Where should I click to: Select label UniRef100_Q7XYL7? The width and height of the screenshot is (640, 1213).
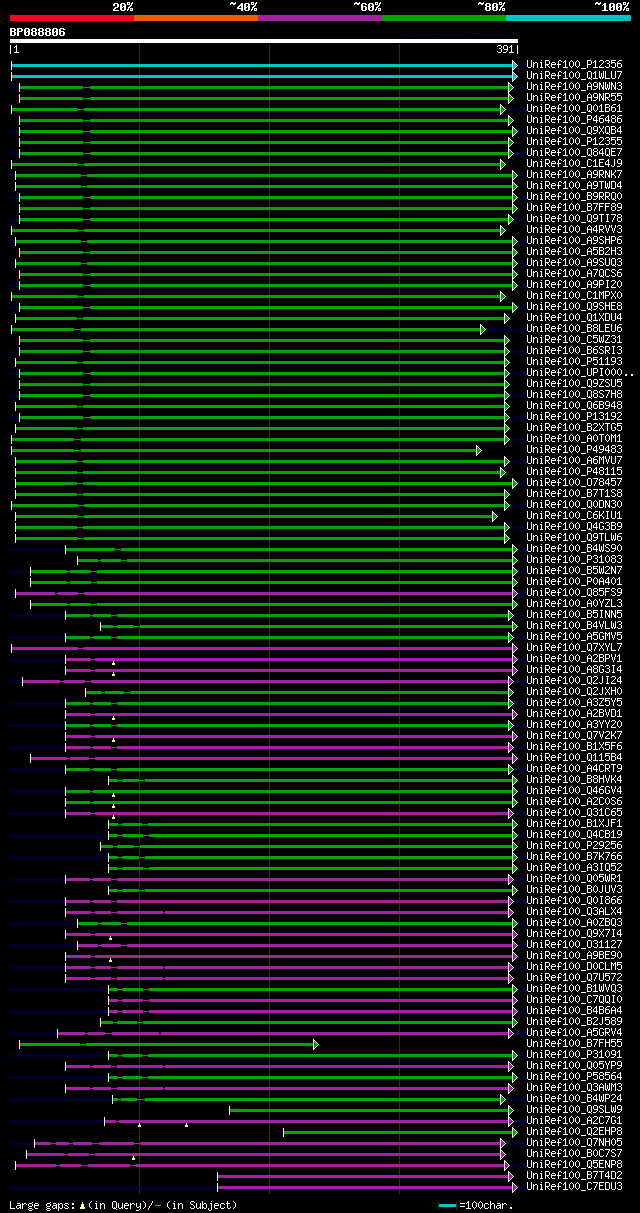(x=574, y=647)
